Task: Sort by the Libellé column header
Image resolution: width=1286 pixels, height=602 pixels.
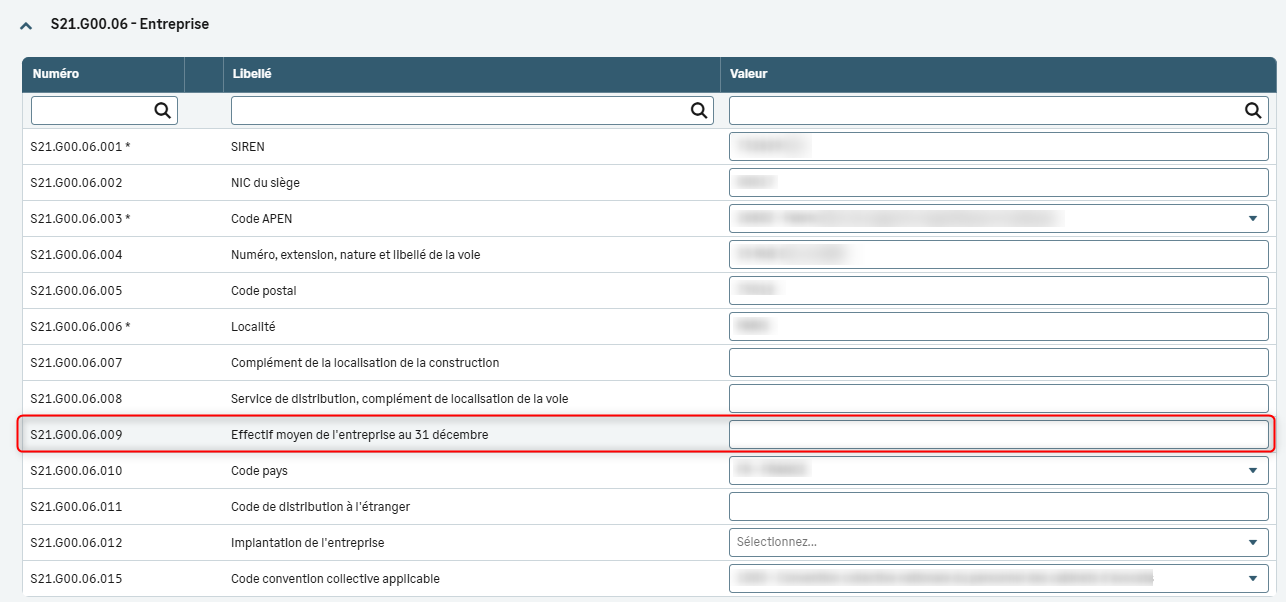Action: click(x=252, y=74)
